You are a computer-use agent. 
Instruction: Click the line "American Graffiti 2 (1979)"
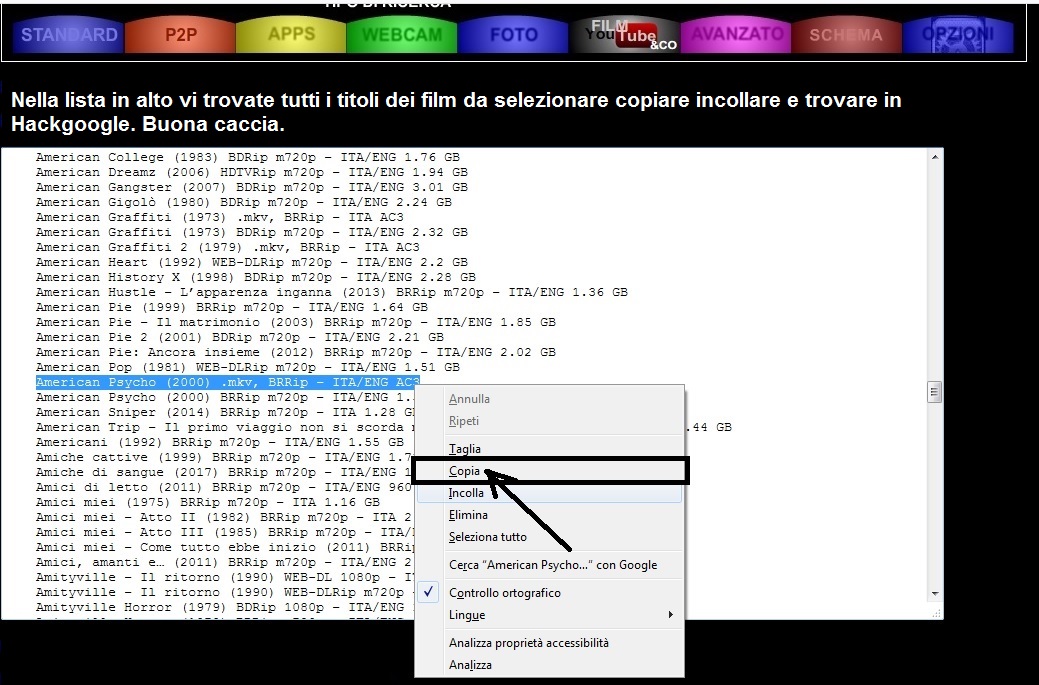(x=228, y=247)
